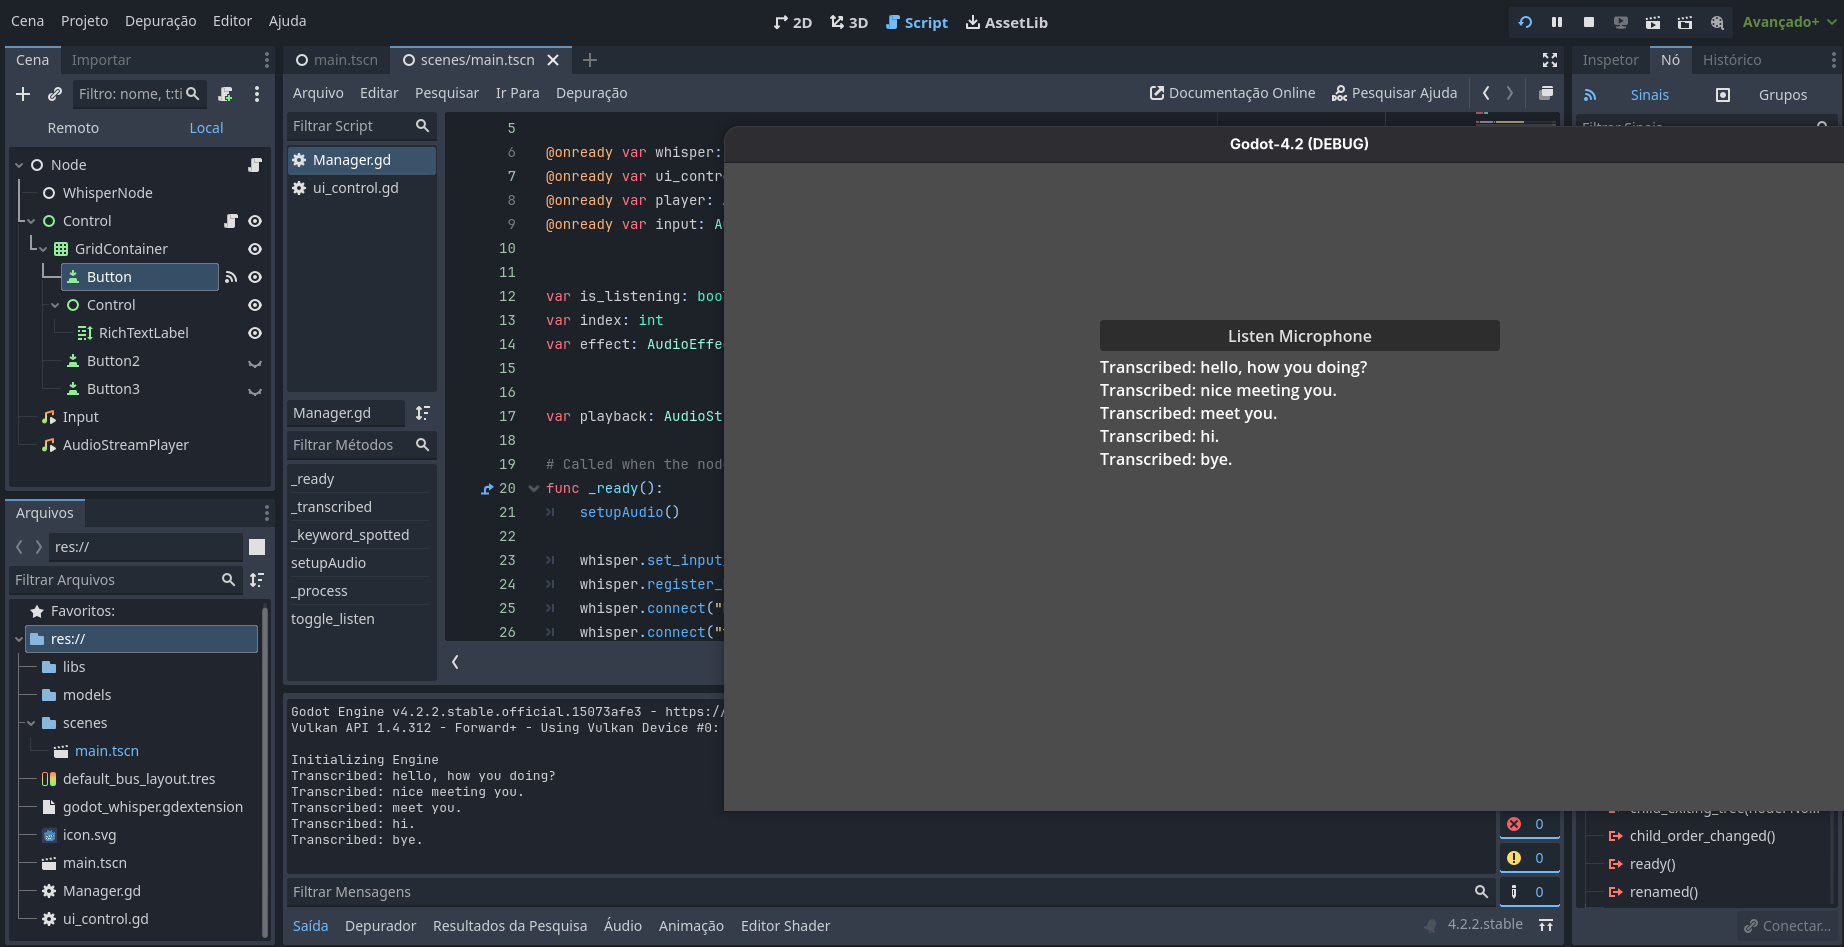Run current scene clapper icon
The width and height of the screenshot is (1844, 947).
[1653, 22]
